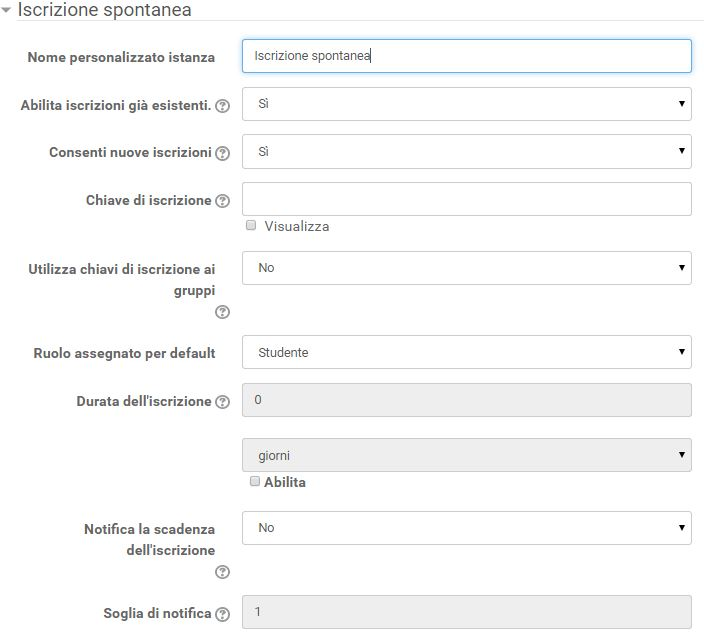
Task: Enable the Abilita checkbox for enrolment duration
Action: pyautogui.click(x=255, y=481)
